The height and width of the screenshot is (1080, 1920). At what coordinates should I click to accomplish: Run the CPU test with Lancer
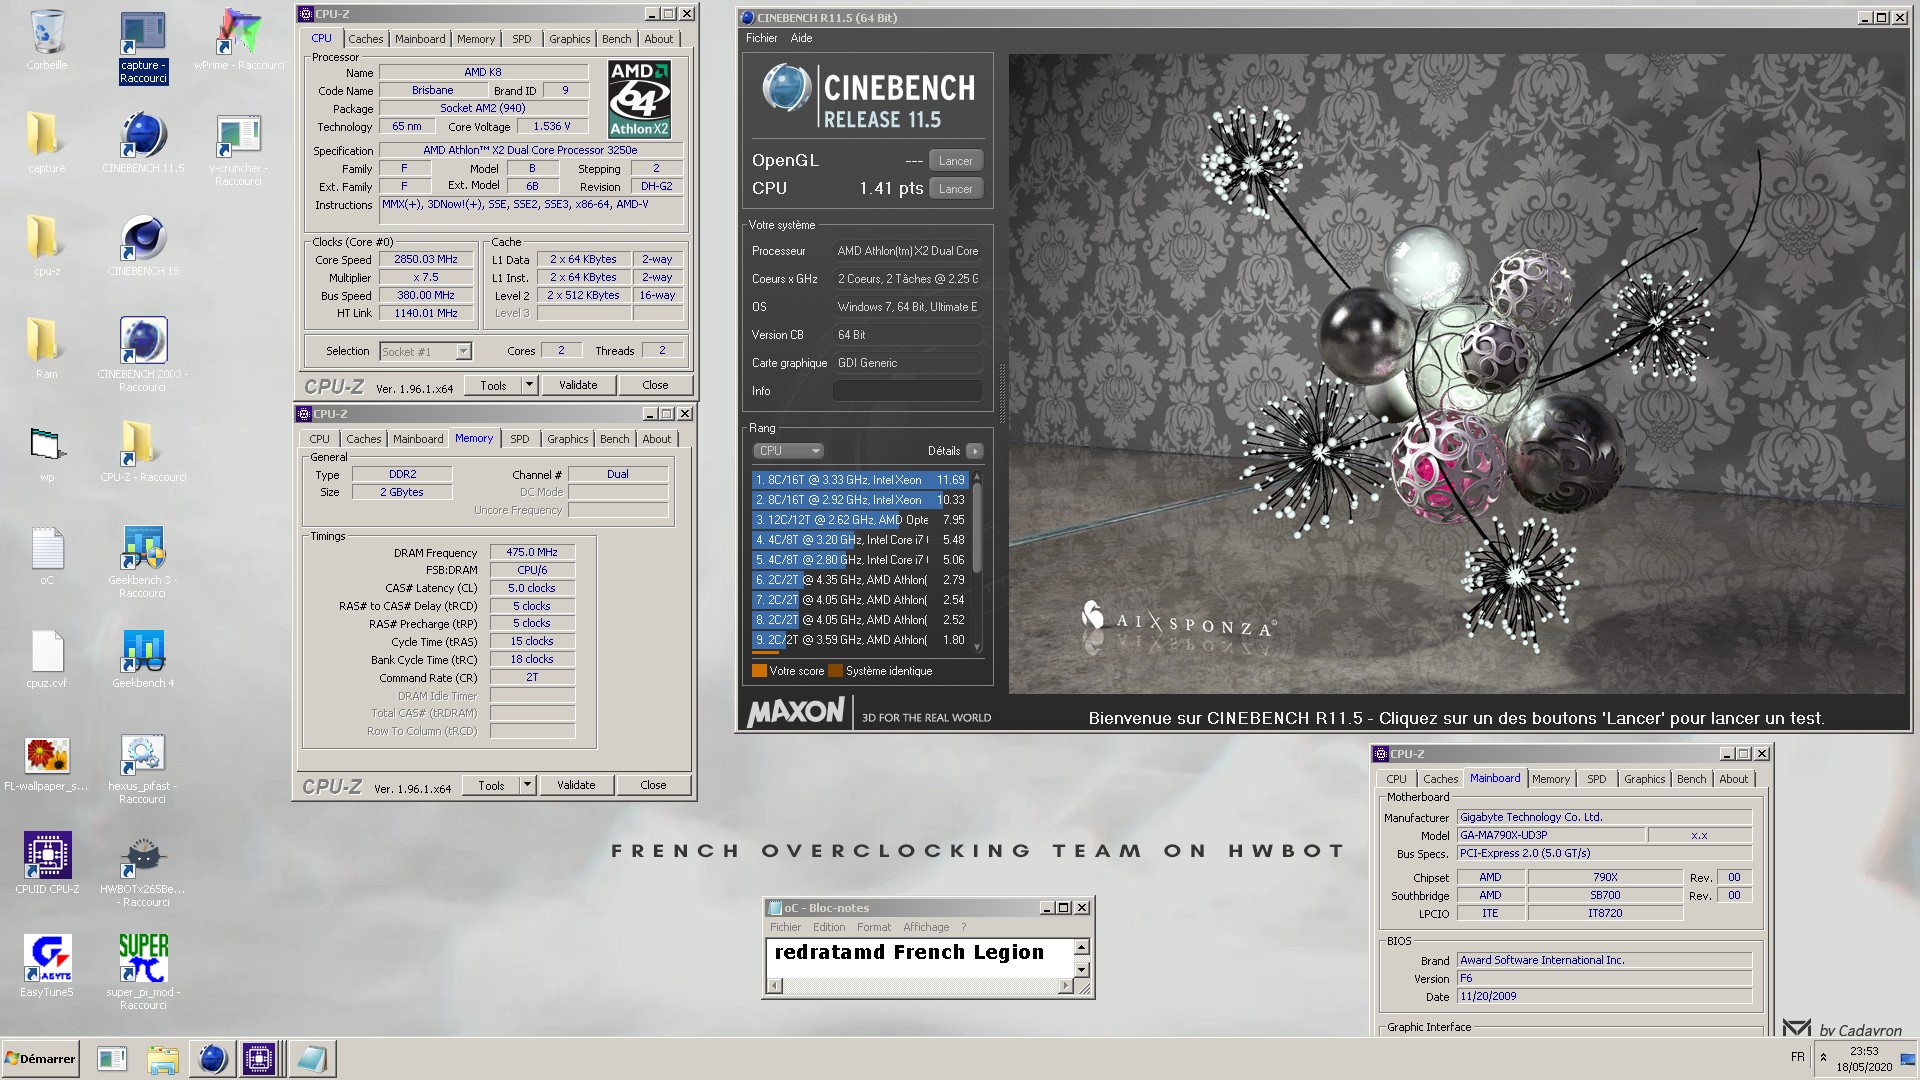[955, 189]
